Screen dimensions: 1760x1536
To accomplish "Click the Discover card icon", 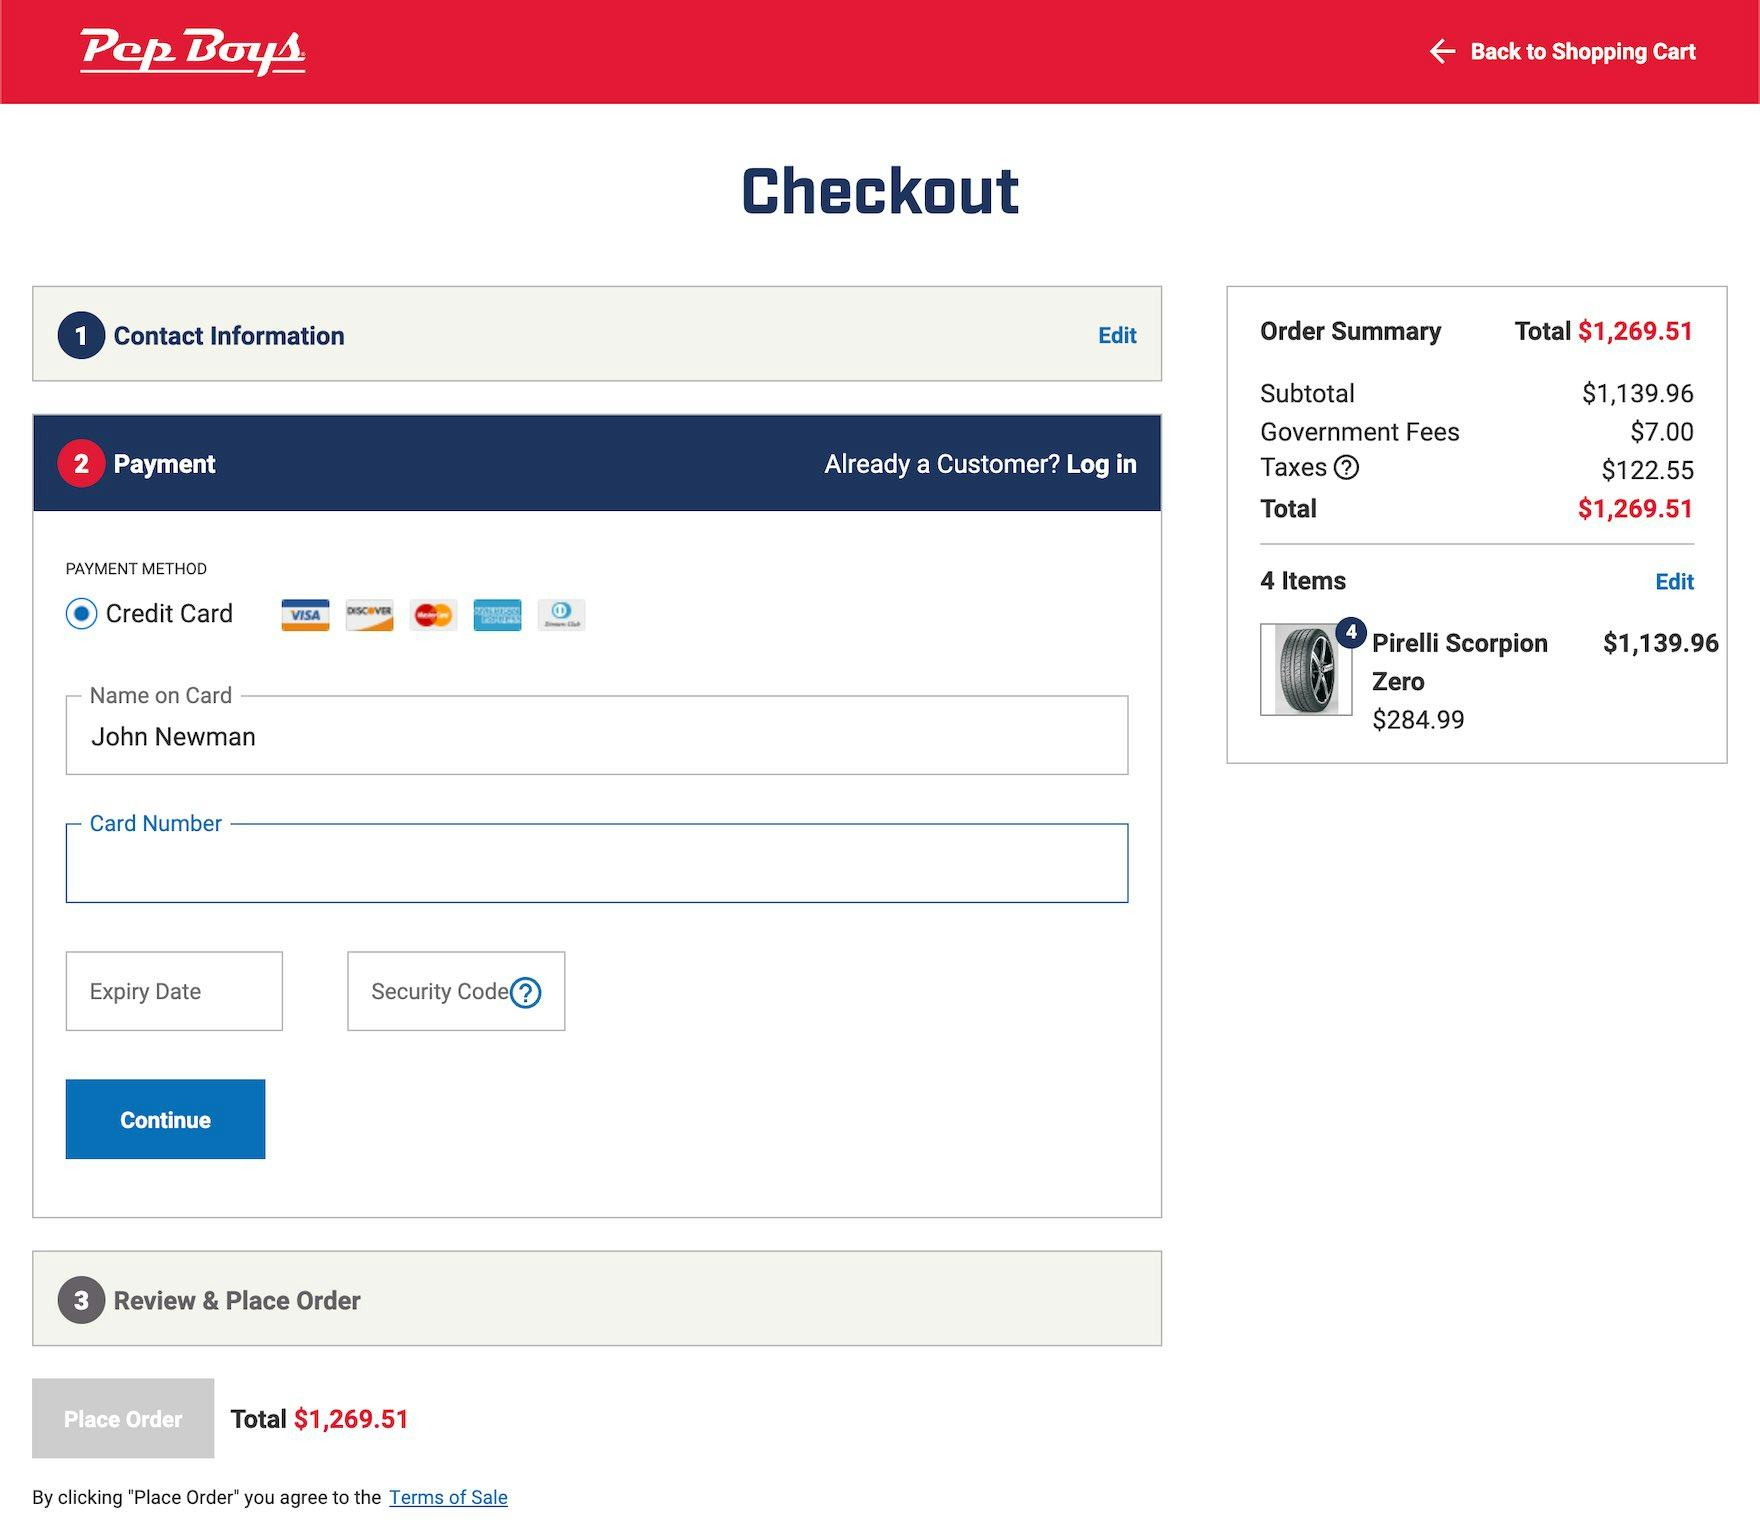I will (x=369, y=615).
